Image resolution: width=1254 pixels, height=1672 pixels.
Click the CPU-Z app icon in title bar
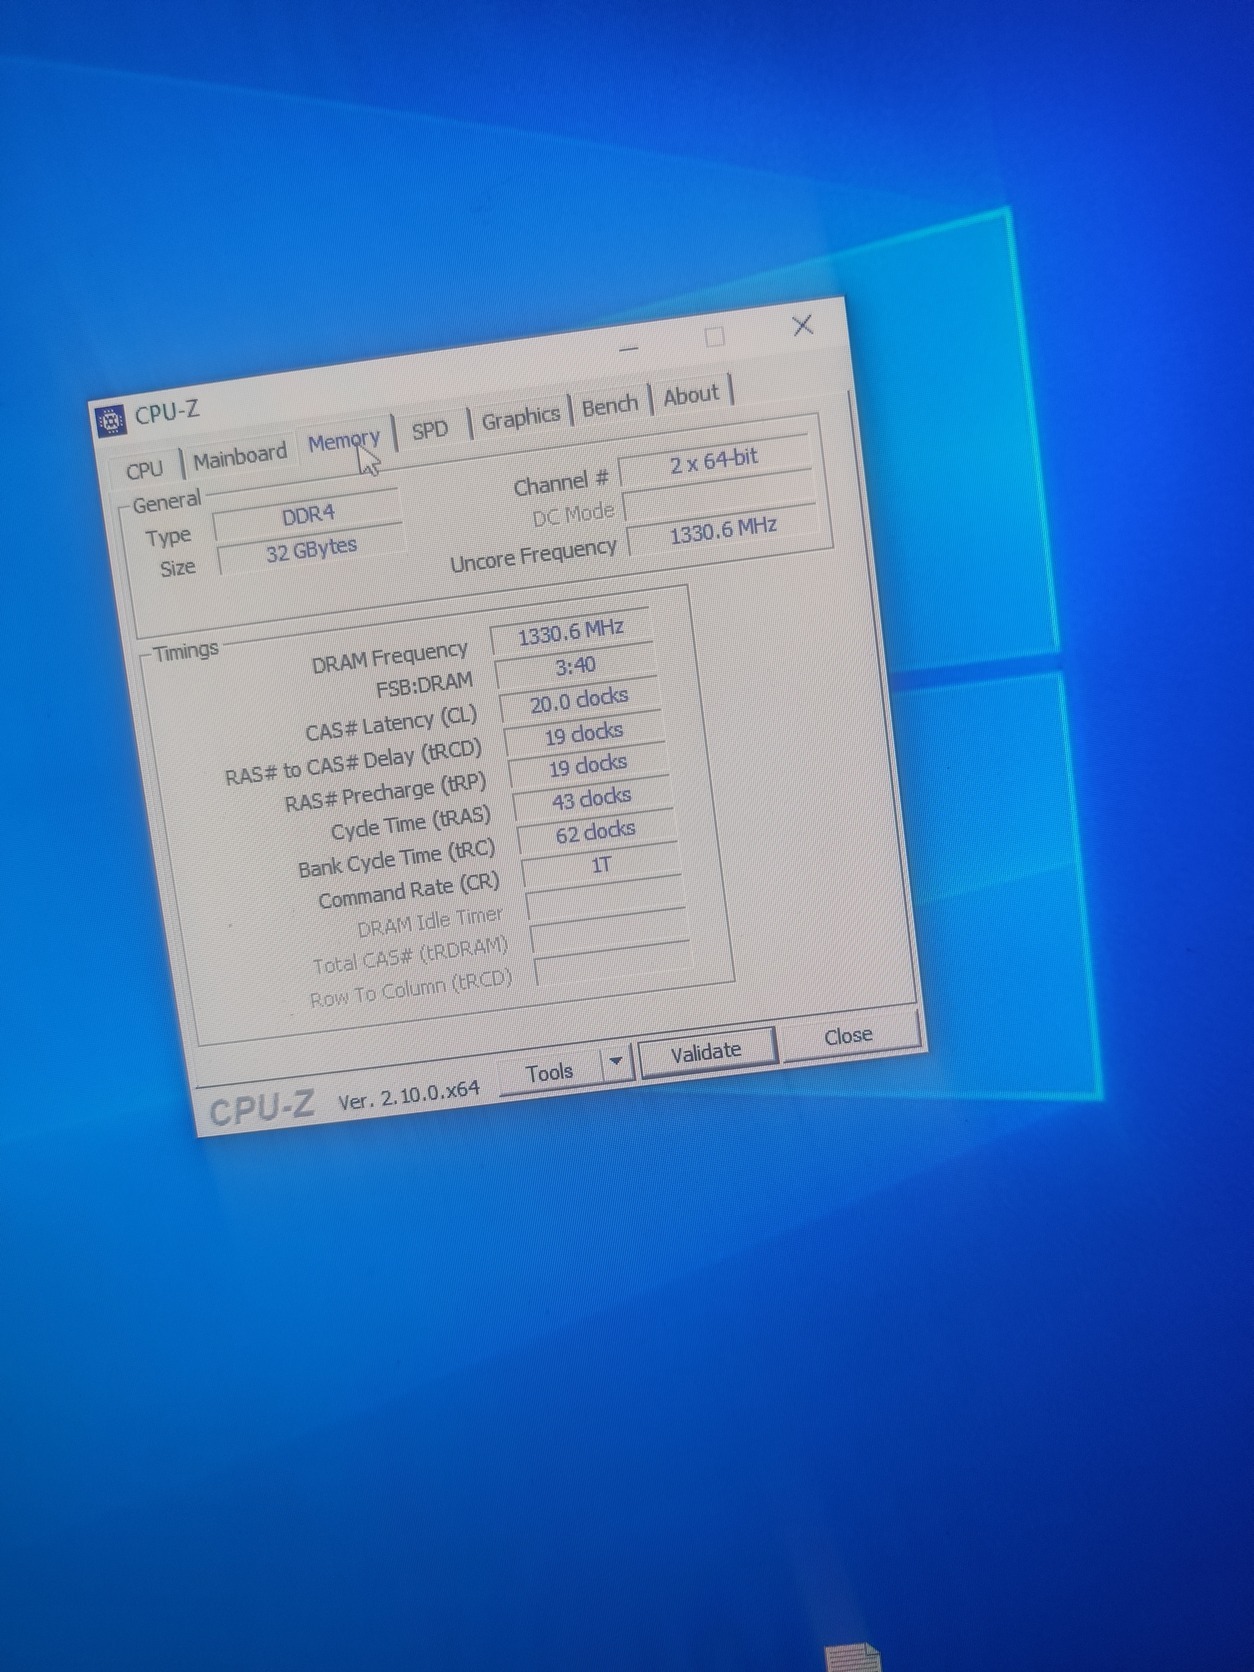coord(111,421)
